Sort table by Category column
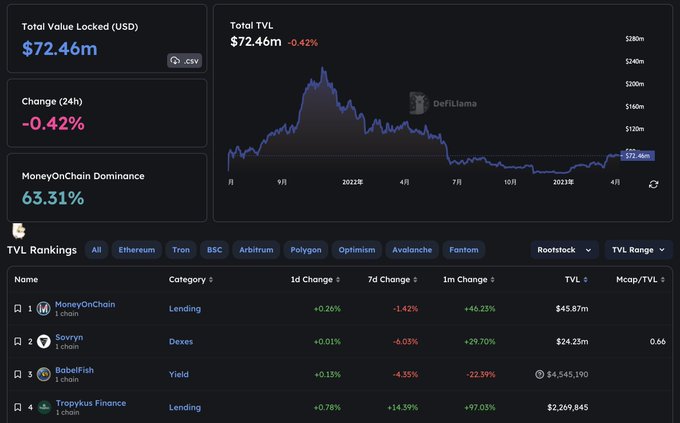 [191, 279]
